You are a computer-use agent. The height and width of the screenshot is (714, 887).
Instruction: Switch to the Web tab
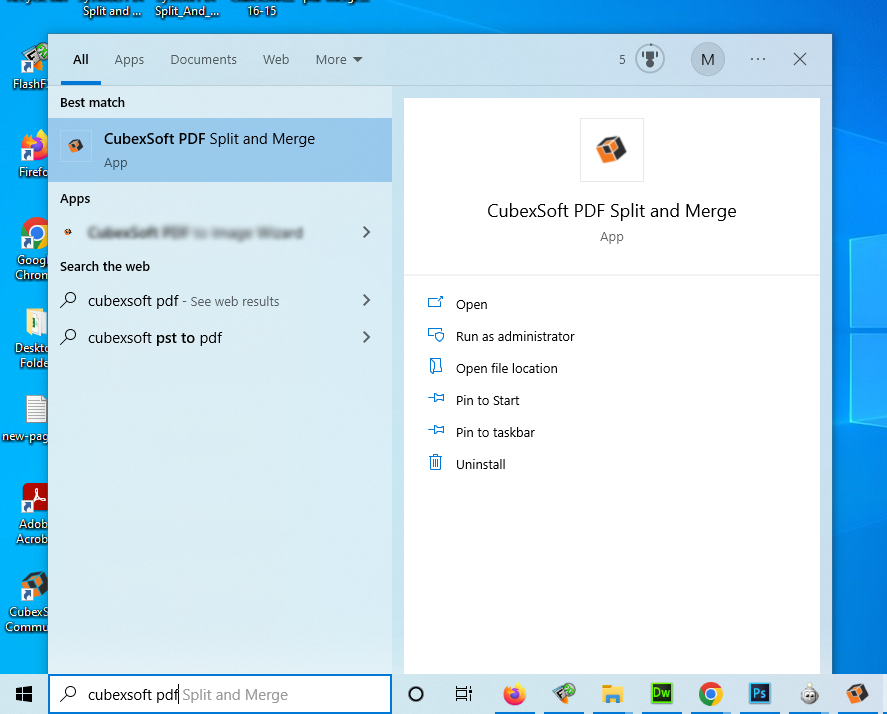click(x=276, y=59)
